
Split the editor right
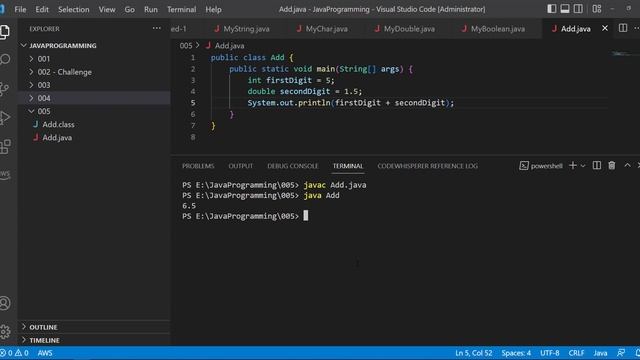click(623, 28)
